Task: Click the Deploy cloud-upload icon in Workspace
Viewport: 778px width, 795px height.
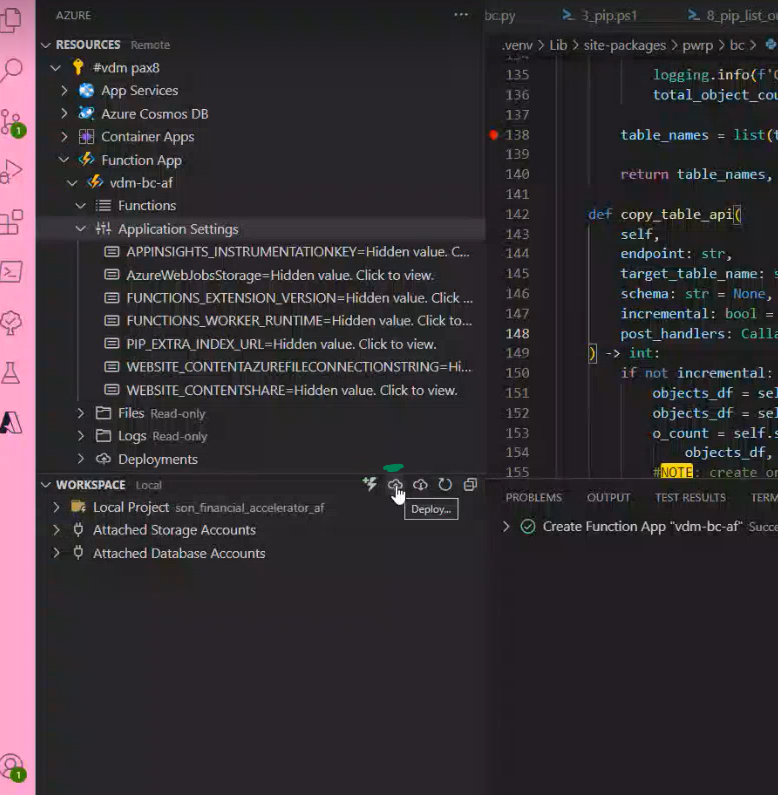Action: click(395, 485)
